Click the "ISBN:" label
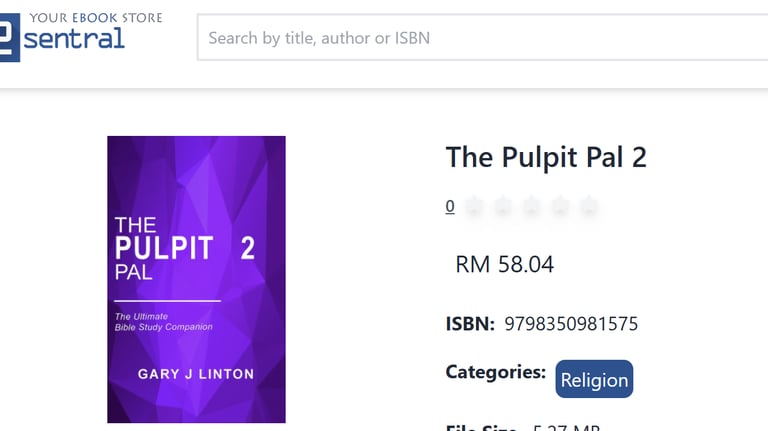This screenshot has height=431, width=768. (x=470, y=324)
